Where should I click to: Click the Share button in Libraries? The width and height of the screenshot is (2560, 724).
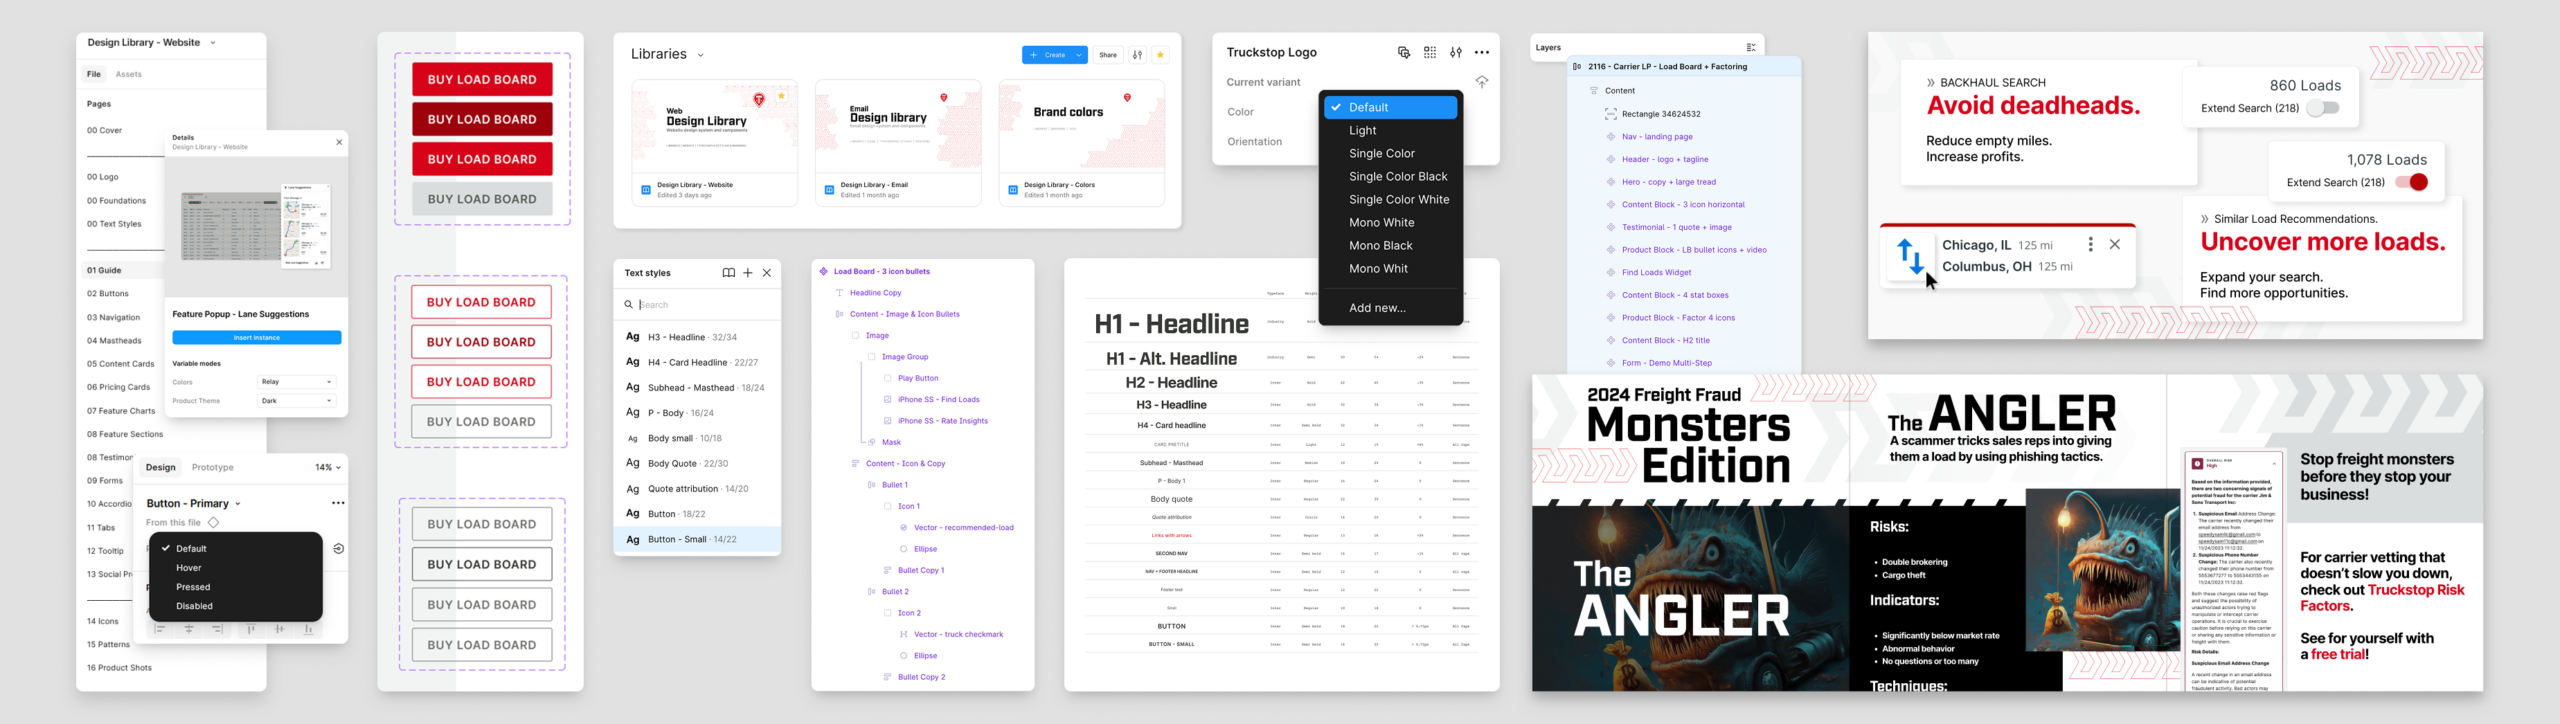coord(1108,55)
